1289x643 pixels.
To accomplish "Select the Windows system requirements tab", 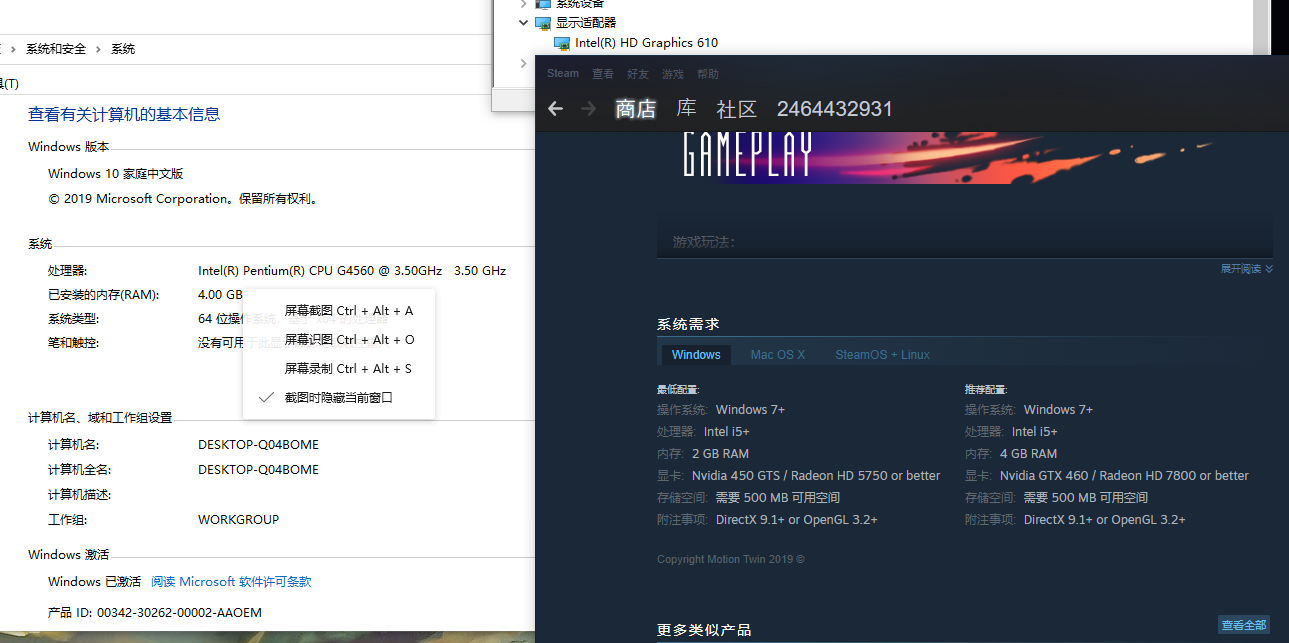I will coord(696,355).
